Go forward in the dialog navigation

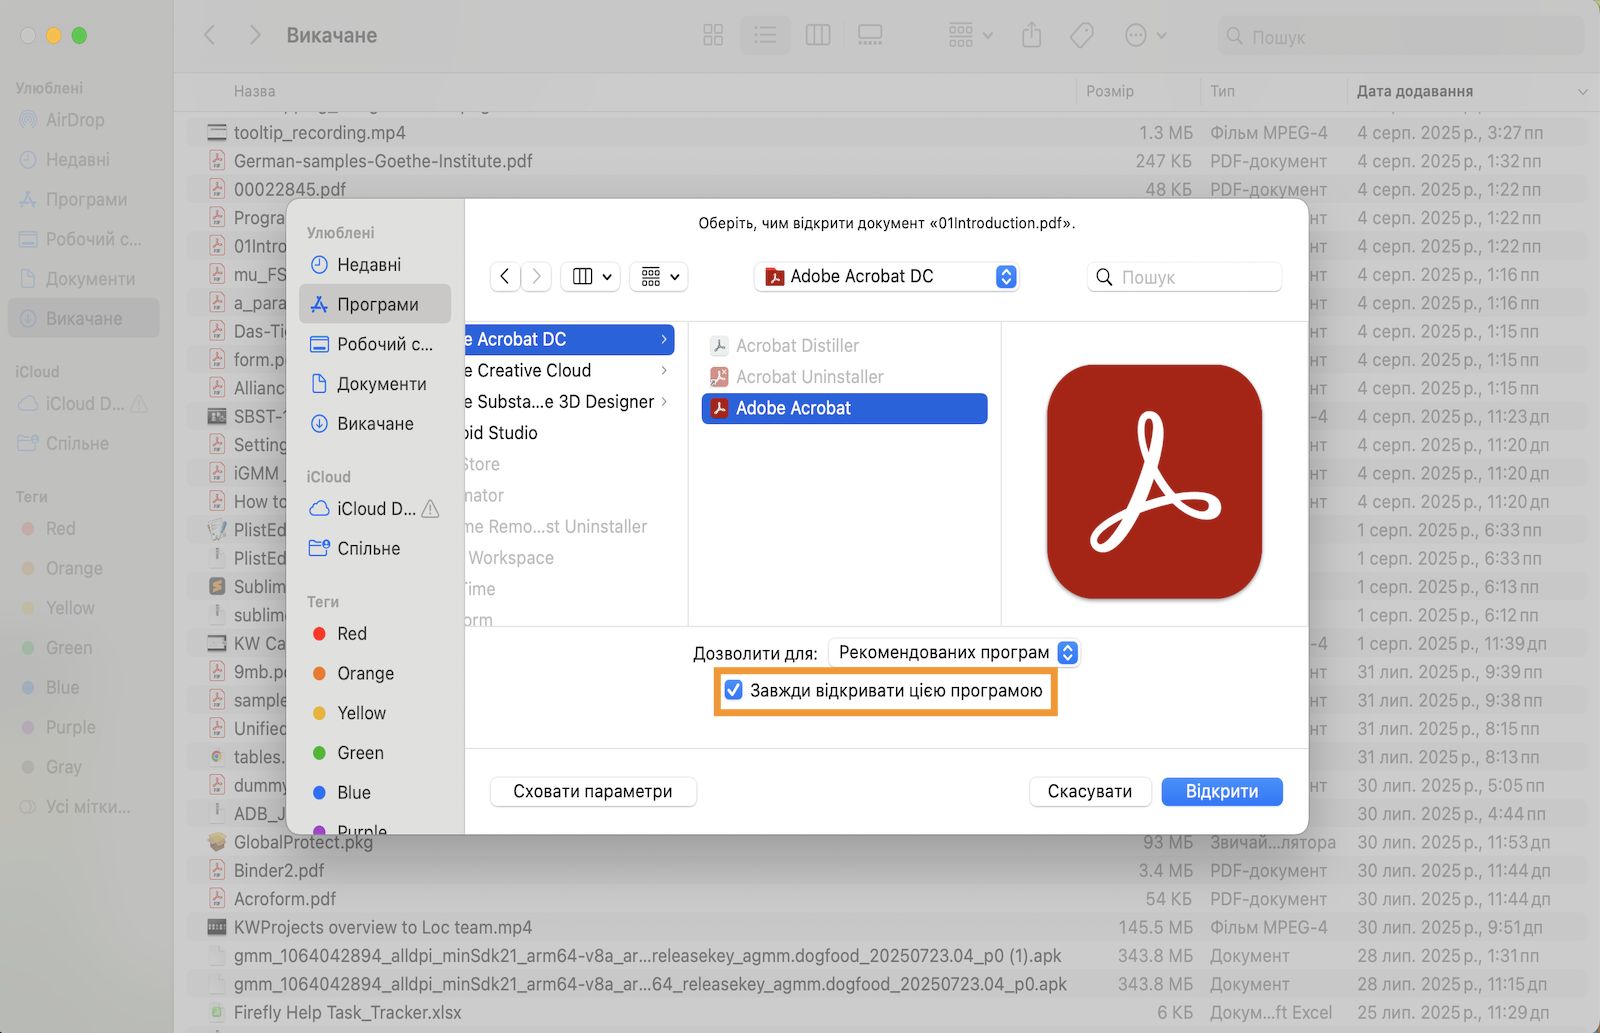pyautogui.click(x=537, y=276)
